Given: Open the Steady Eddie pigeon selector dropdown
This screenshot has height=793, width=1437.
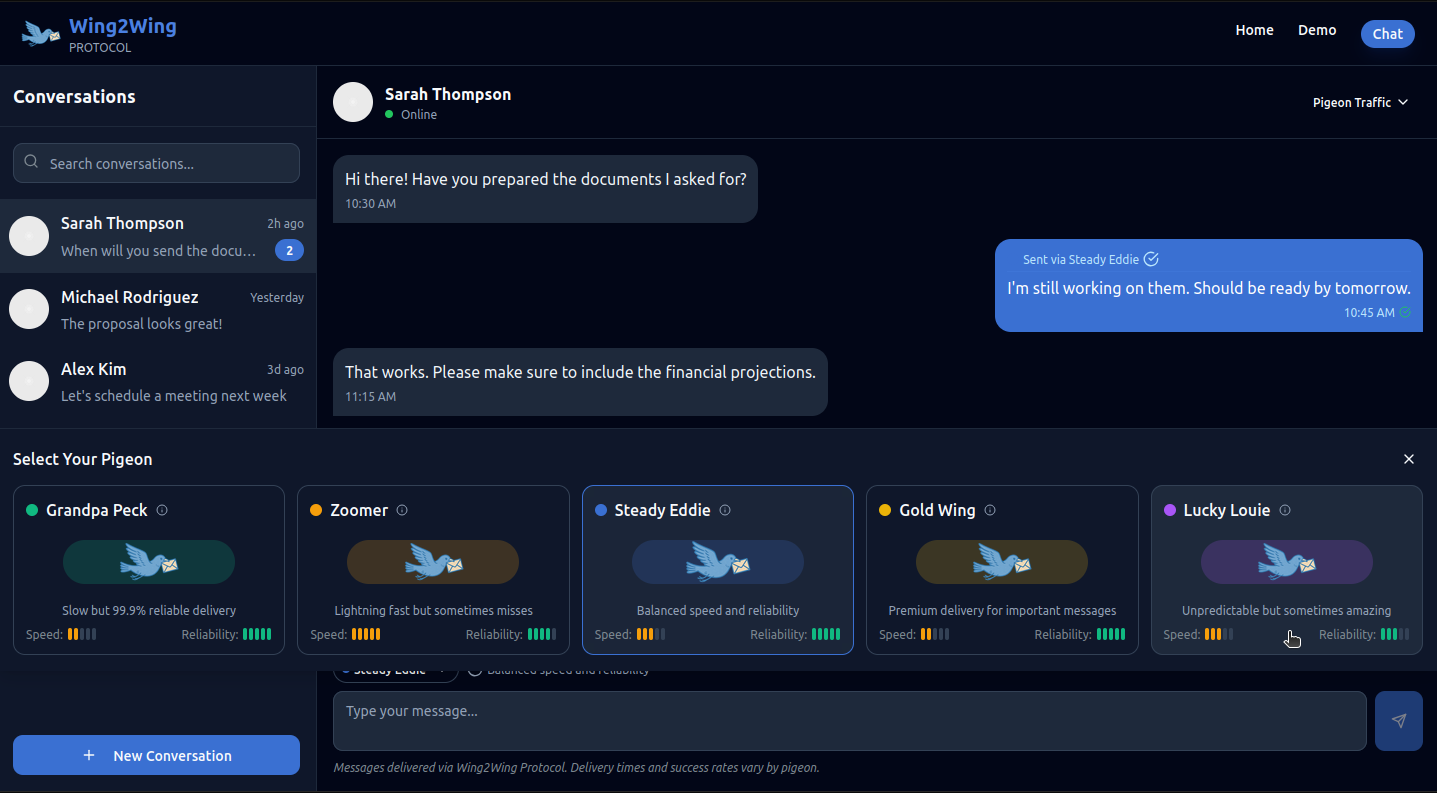Looking at the screenshot, I should 396,669.
